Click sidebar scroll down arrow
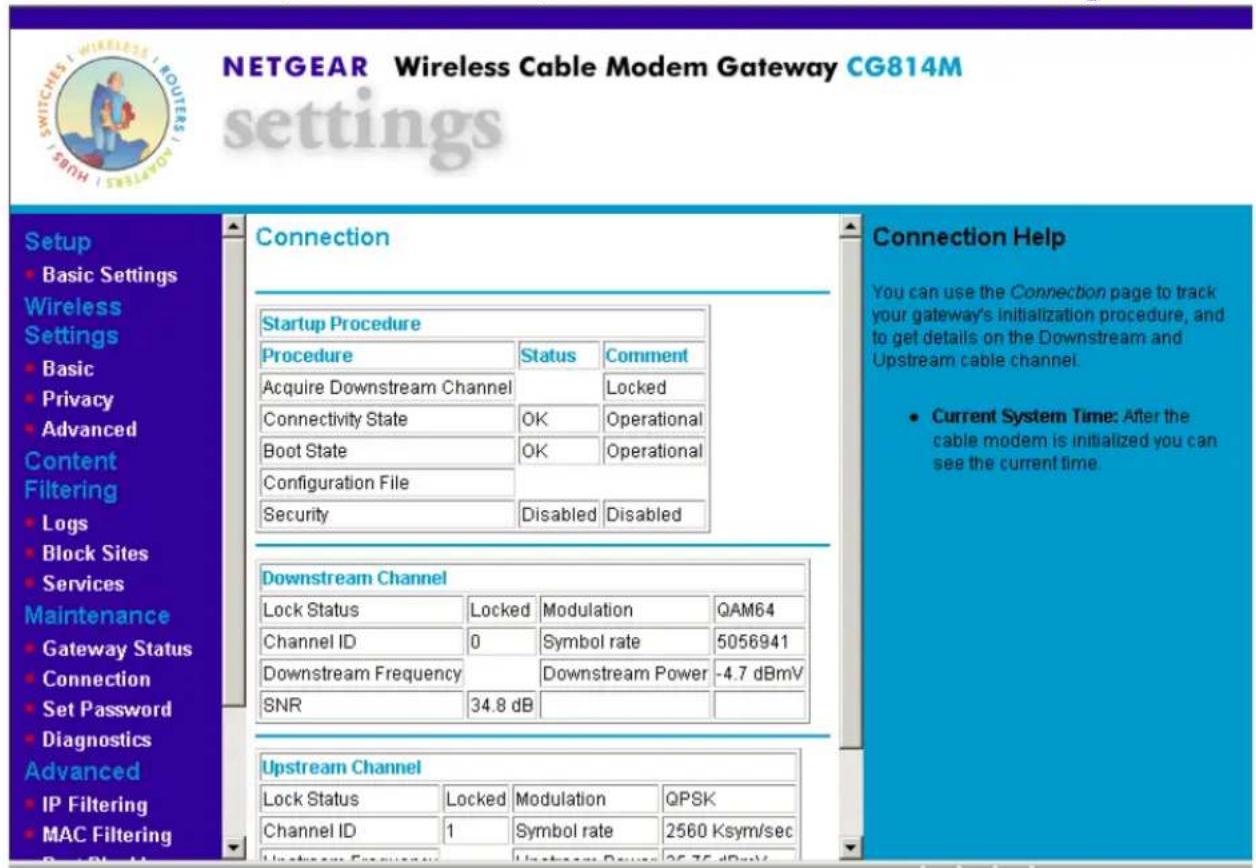This screenshot has height=868, width=1256. click(x=232, y=848)
